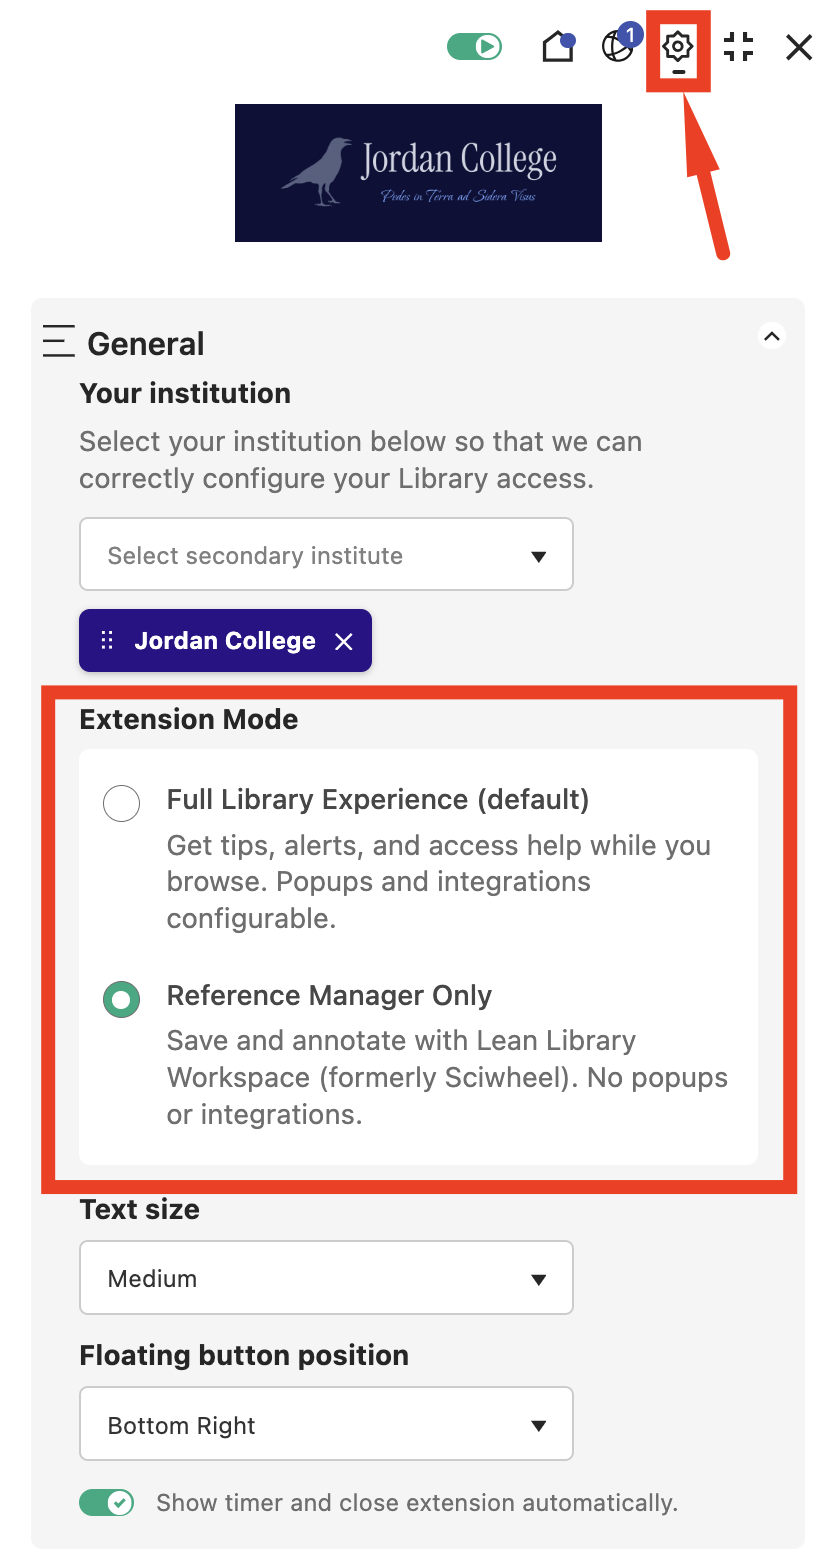Image resolution: width=816 pixels, height=1552 pixels.
Task: Select the Jordan College institution chip
Action: click(225, 640)
